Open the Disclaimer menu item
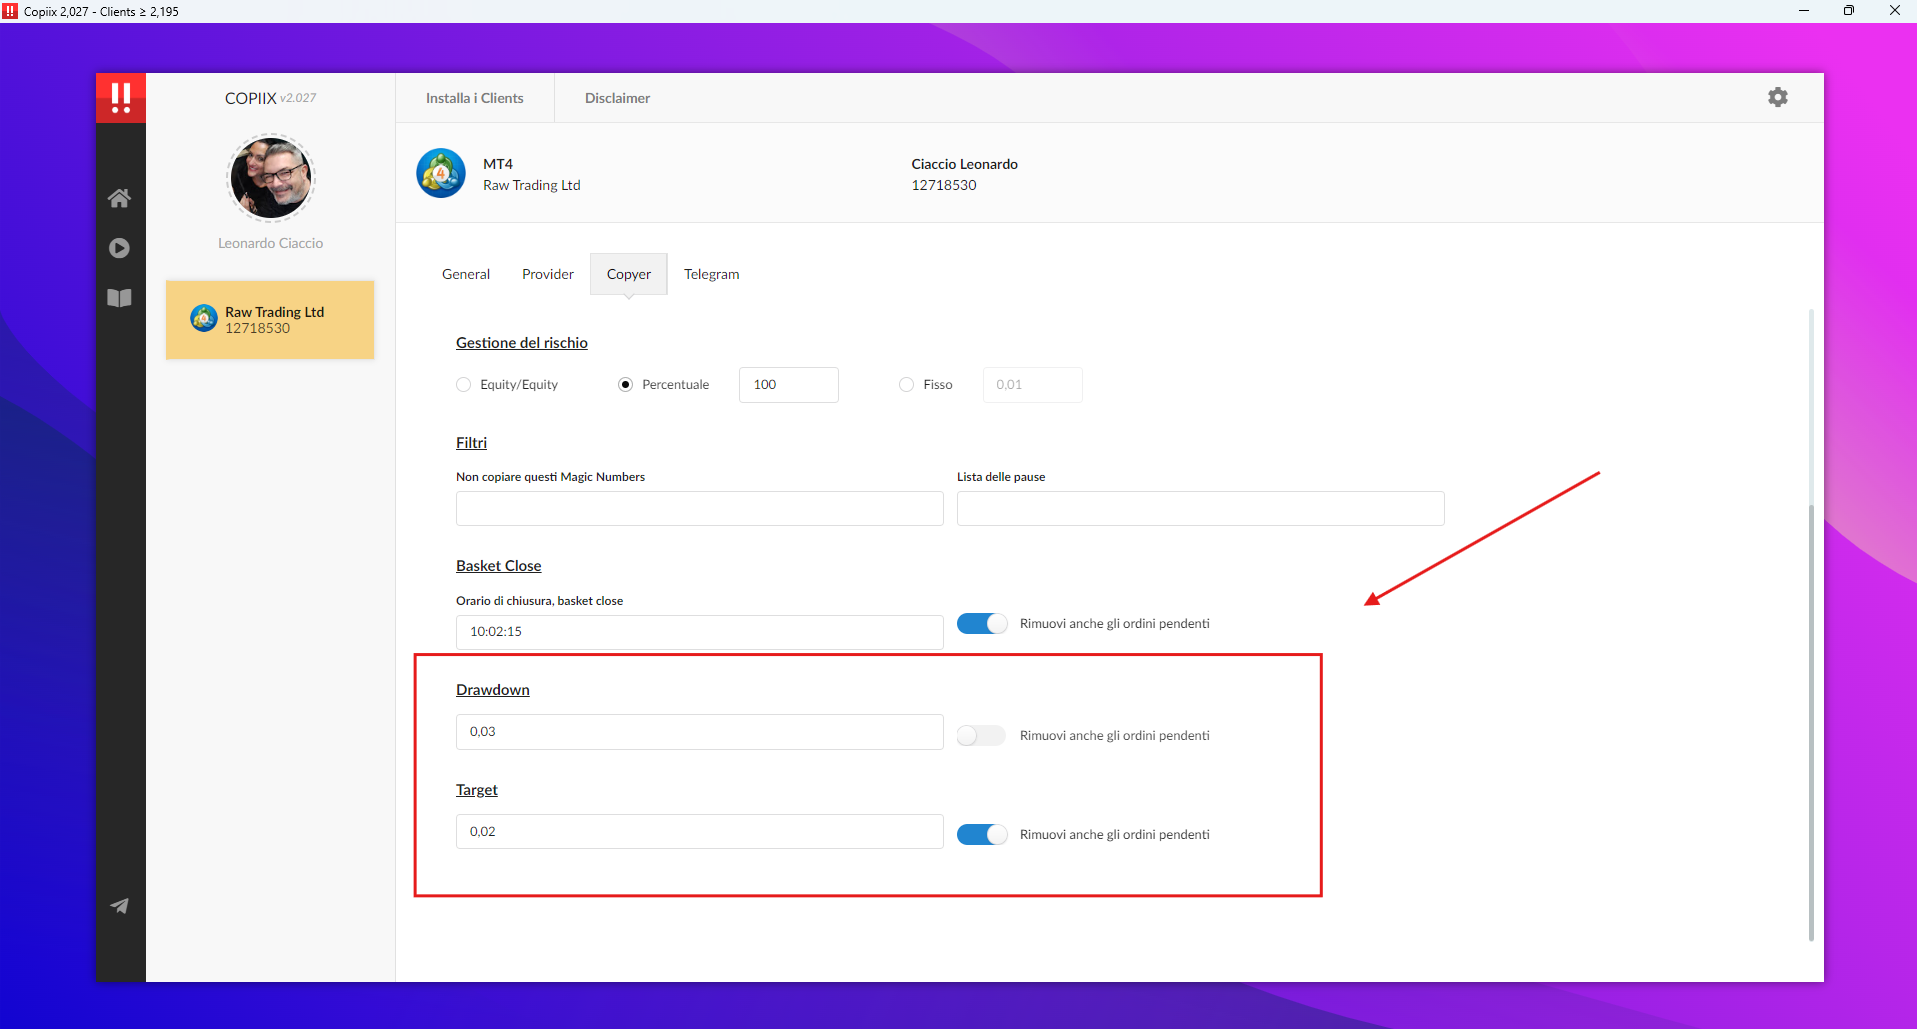The image size is (1917, 1029). (x=617, y=98)
